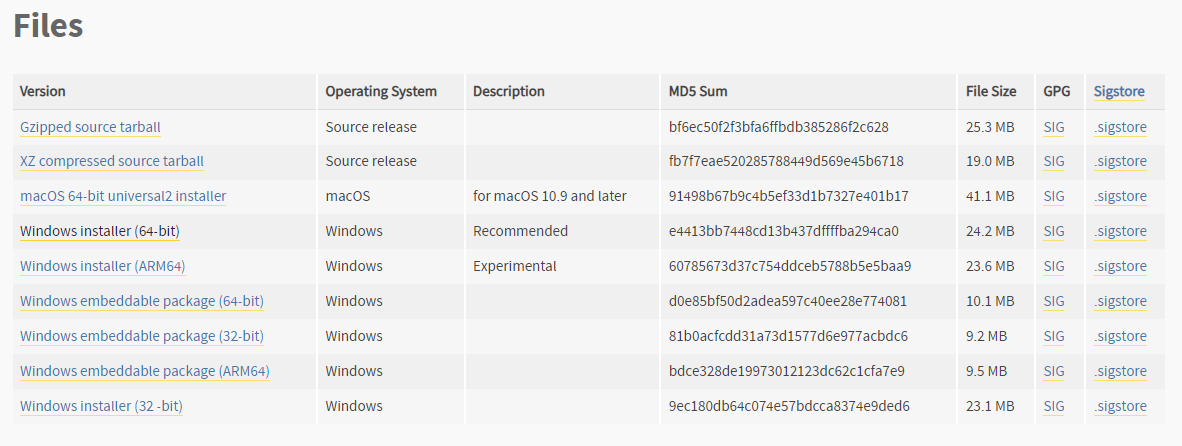Screen dimensions: 1182x446
Task: Open .sigstore for Windows embeddable package (64-bit)
Action: (x=1120, y=301)
